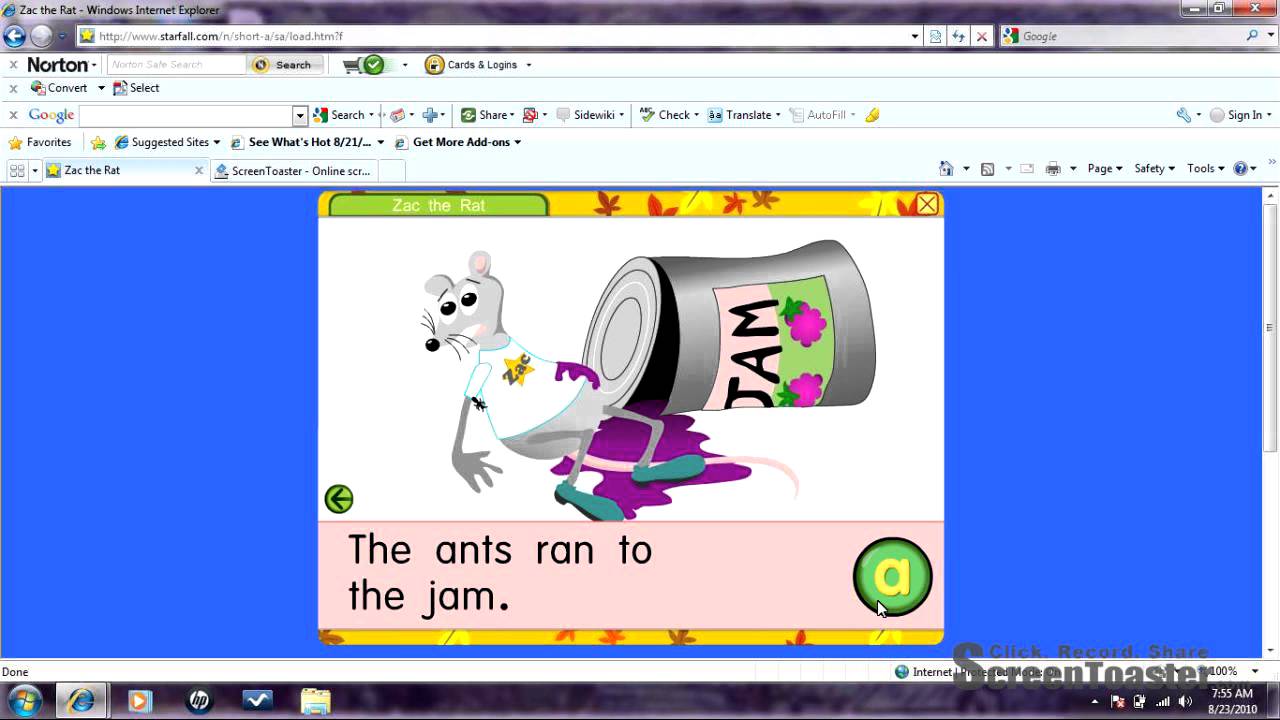Open the Windows Start button
1280x720 pixels.
point(24,700)
